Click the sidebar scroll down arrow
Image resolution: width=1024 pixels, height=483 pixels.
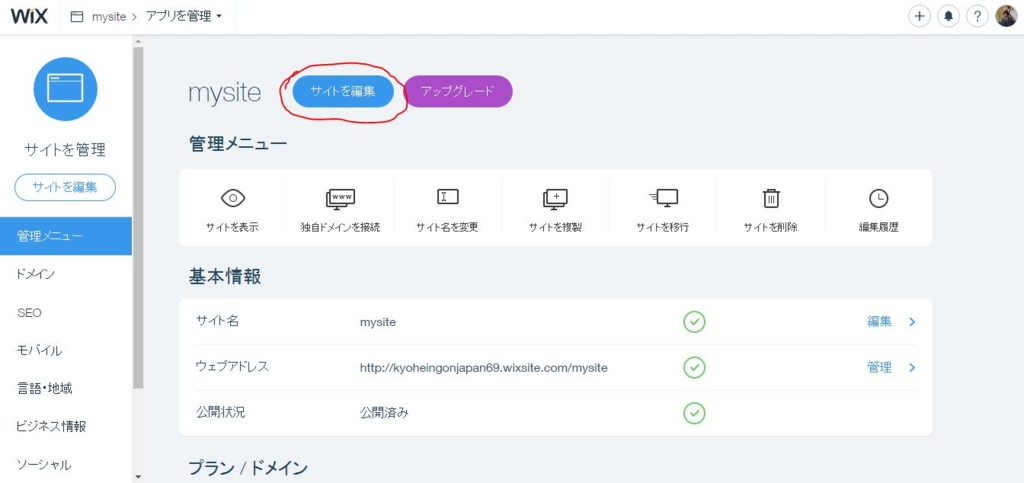[138, 477]
